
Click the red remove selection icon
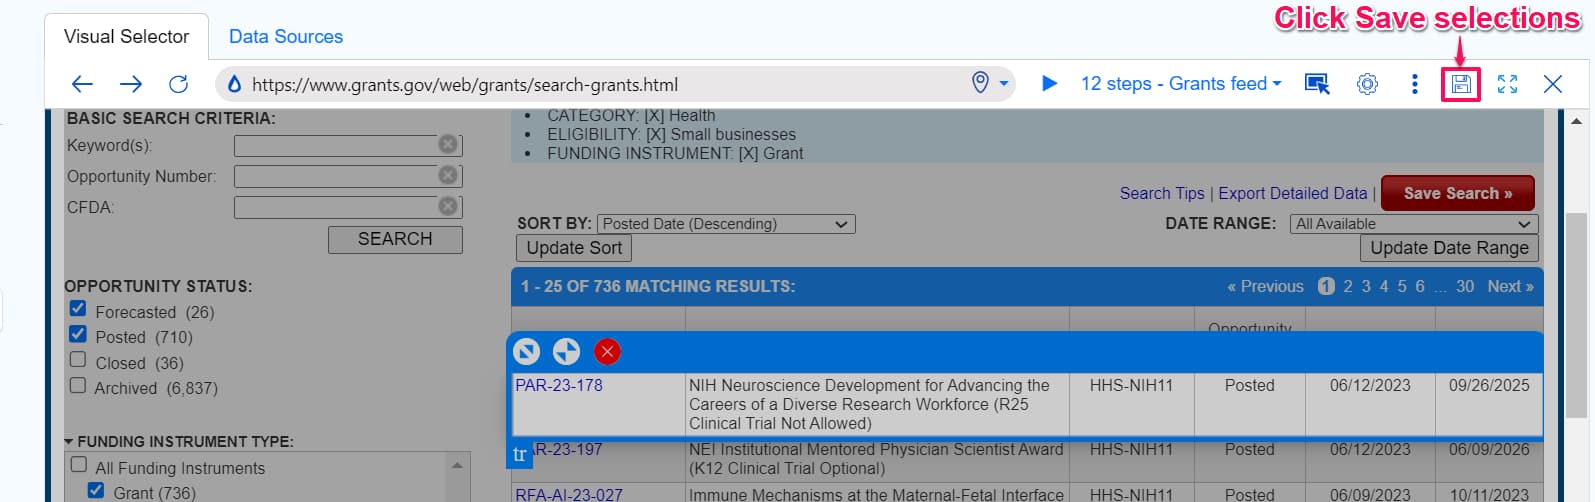click(607, 352)
